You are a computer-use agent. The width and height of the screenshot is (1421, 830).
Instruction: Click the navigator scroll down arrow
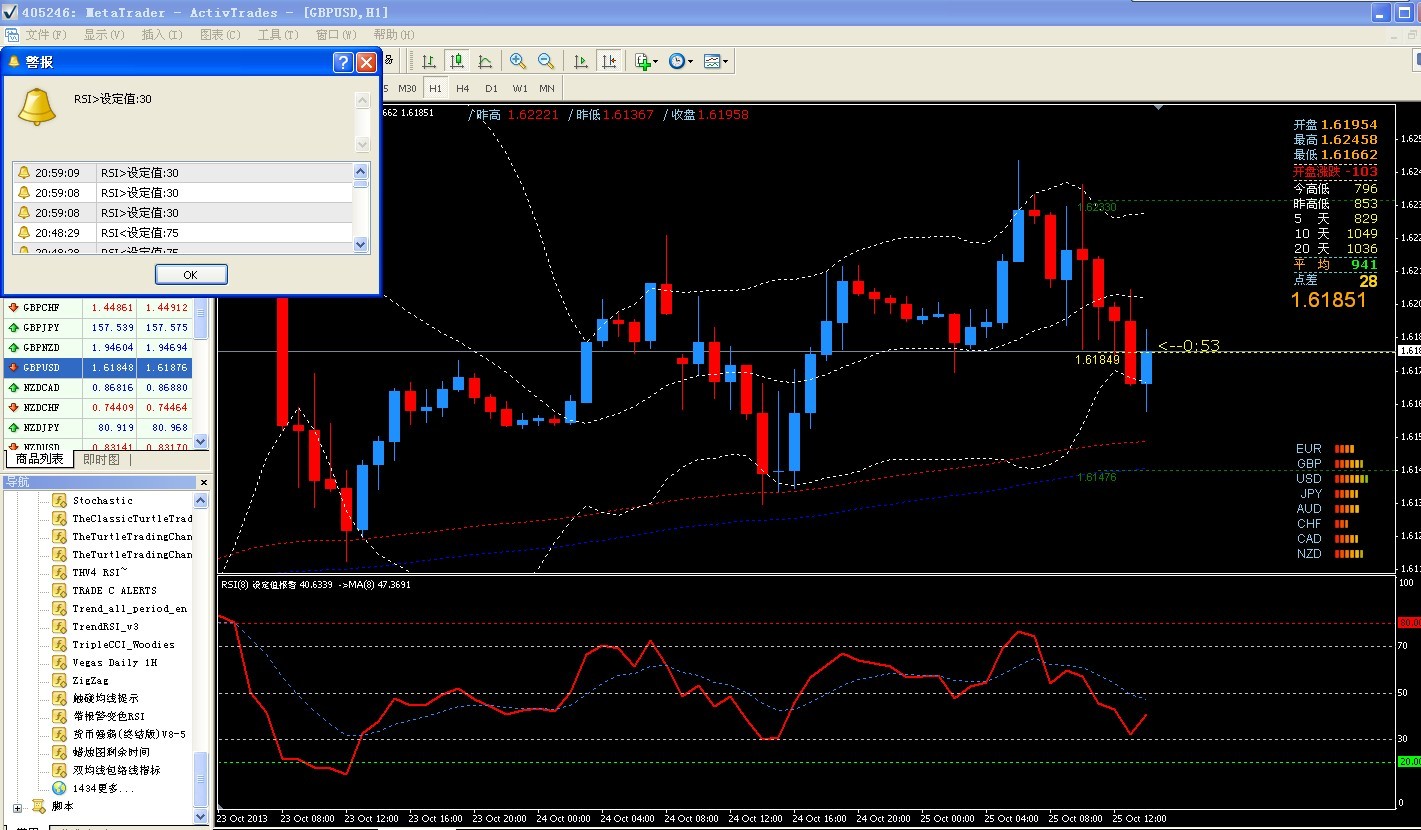tap(201, 816)
